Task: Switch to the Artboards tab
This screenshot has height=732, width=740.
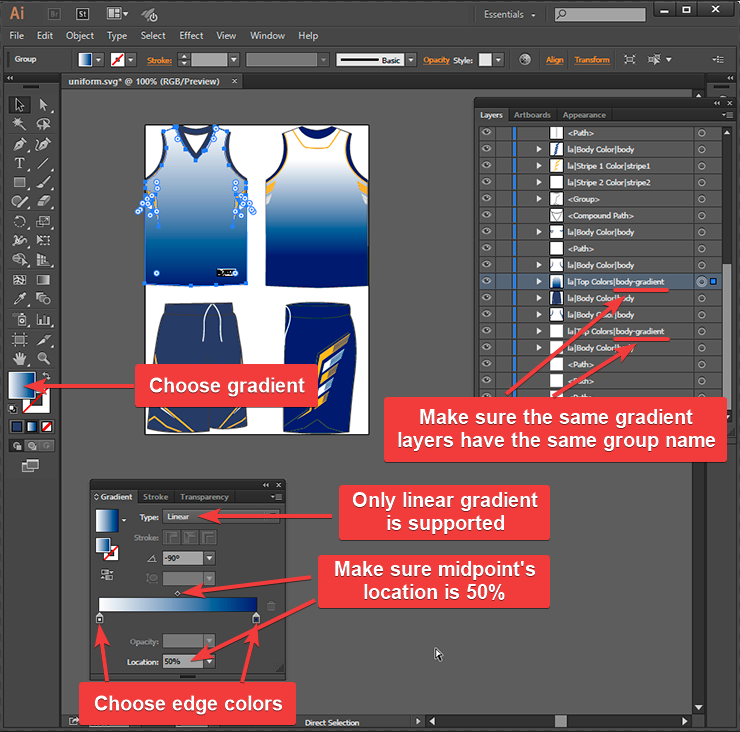Action: point(532,115)
